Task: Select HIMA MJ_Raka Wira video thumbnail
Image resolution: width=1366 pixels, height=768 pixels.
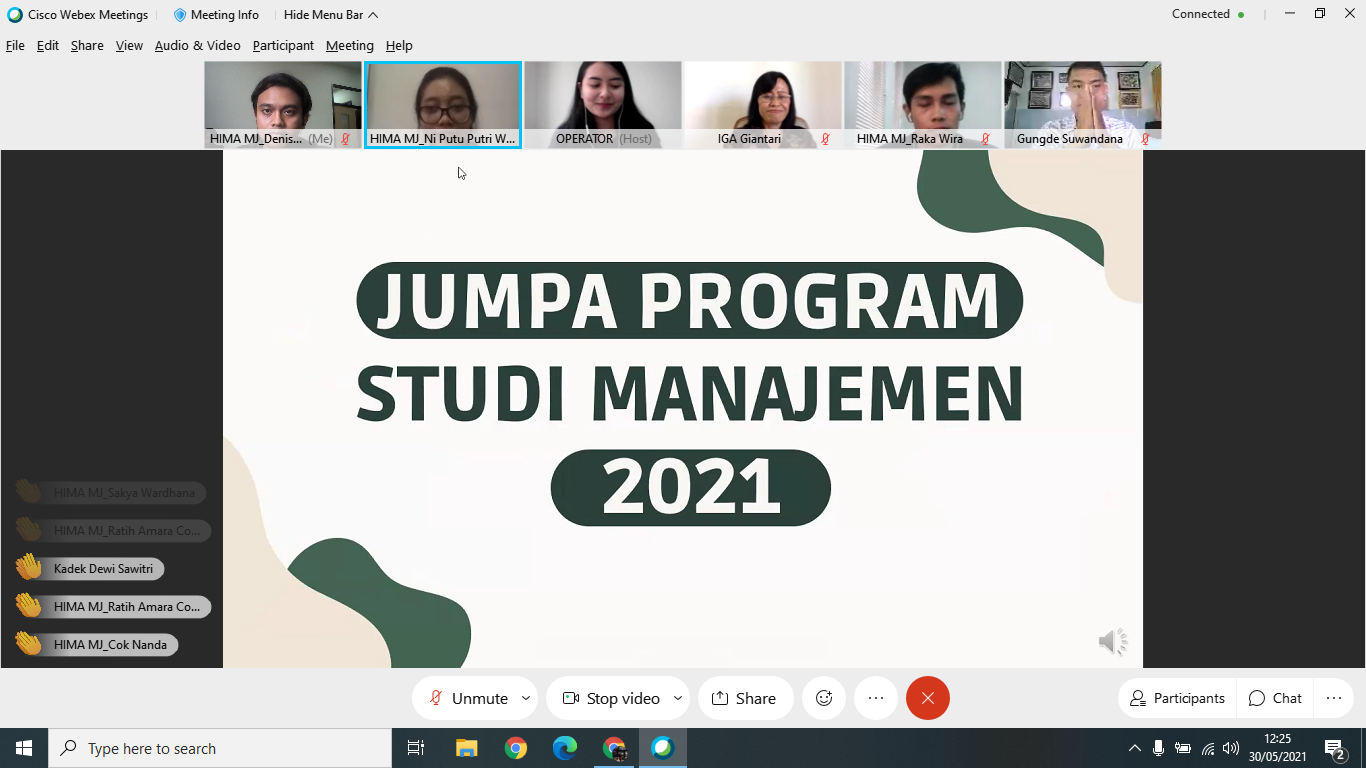Action: [x=923, y=105]
